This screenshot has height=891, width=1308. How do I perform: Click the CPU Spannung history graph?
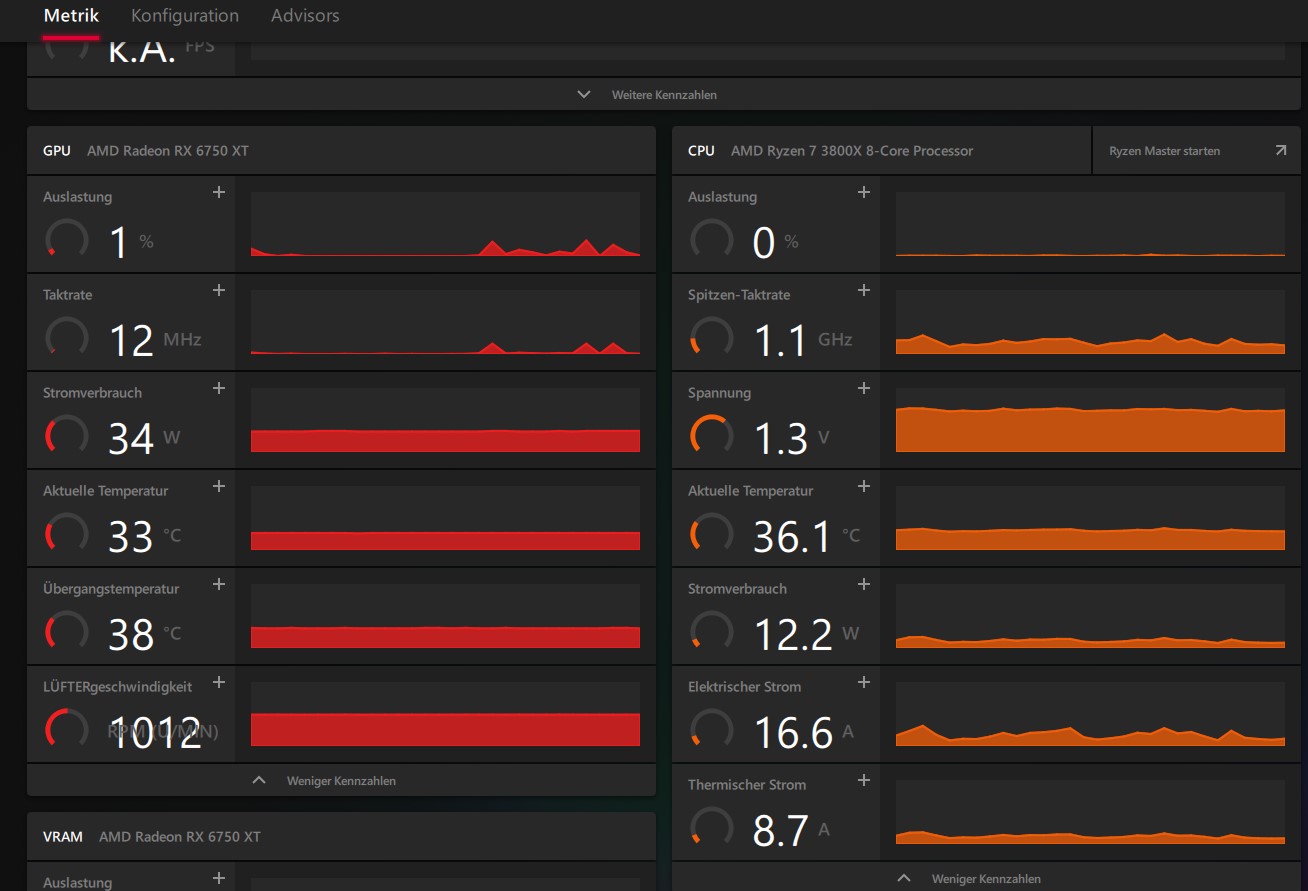(x=1090, y=420)
